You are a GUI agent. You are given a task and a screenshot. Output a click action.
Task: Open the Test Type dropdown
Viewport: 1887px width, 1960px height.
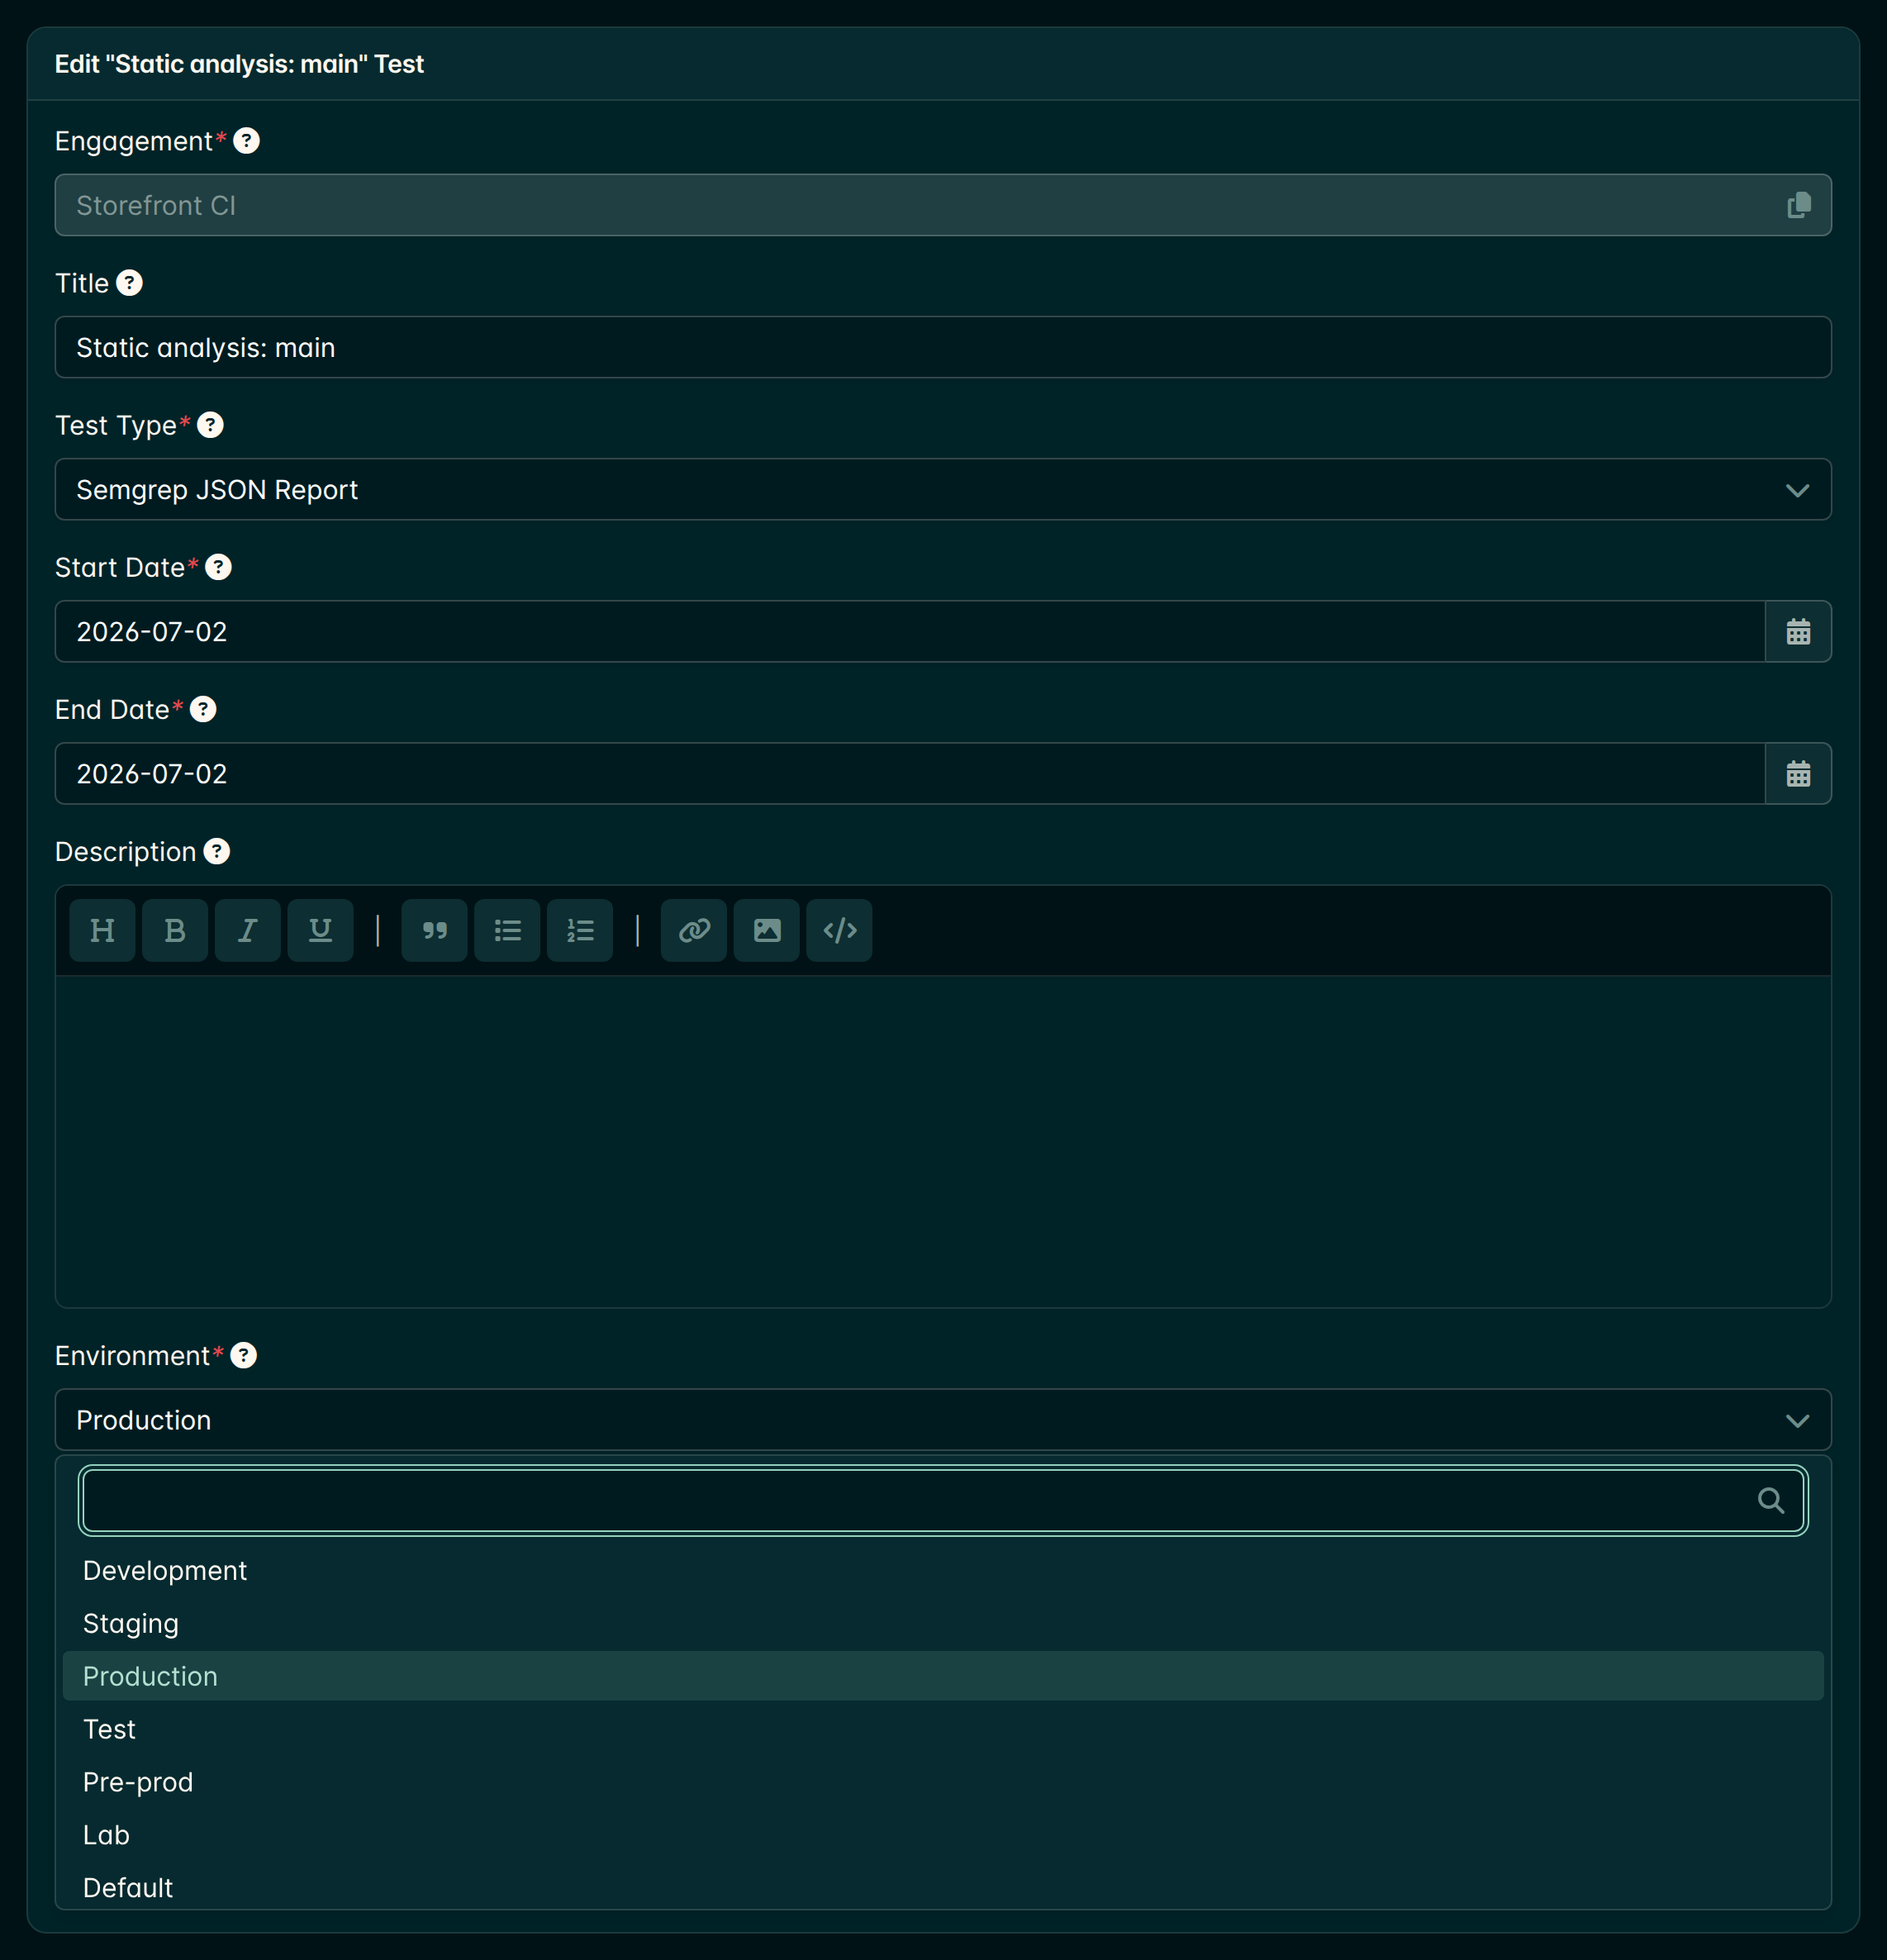pos(943,489)
